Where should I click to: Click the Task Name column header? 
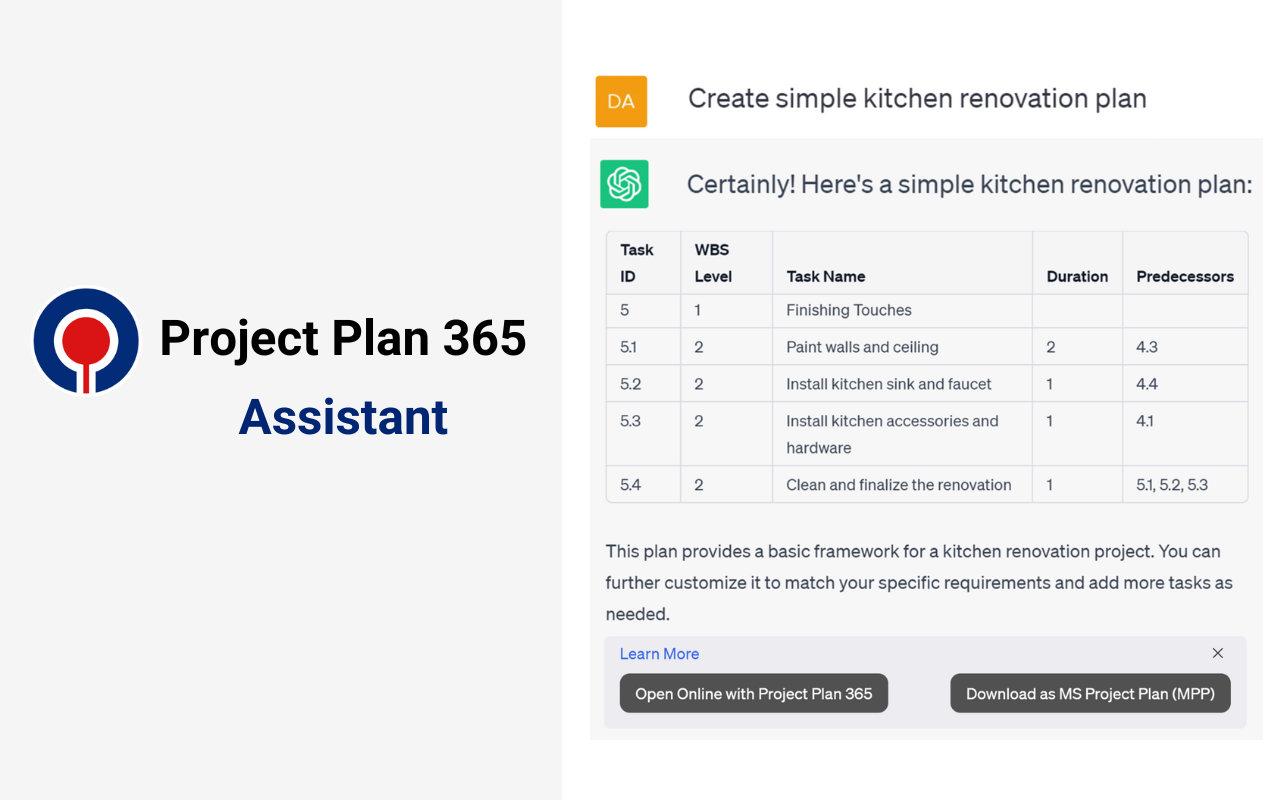pyautogui.click(x=824, y=276)
